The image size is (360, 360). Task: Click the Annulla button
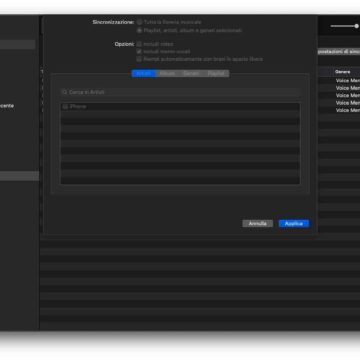(x=258, y=224)
